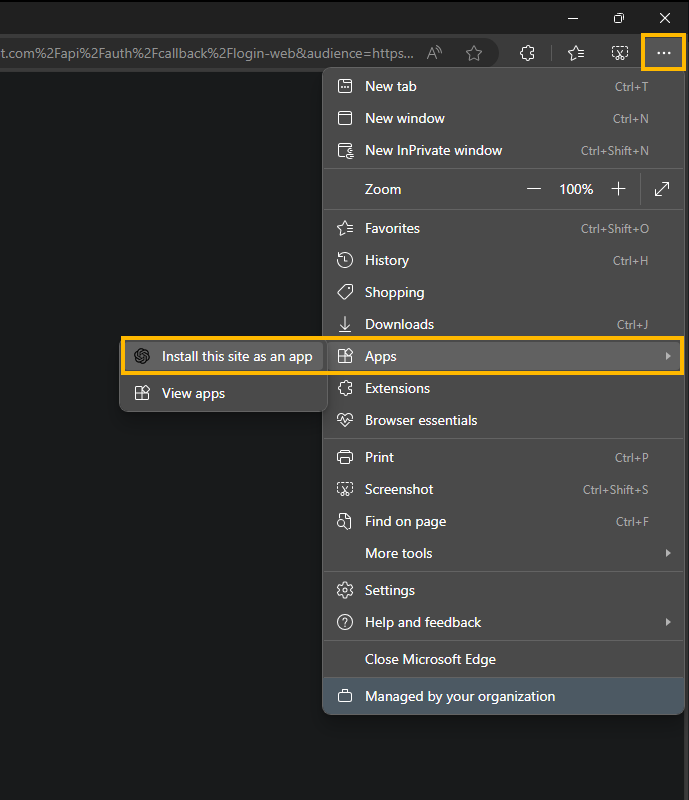Open a New InPrivate window
The image size is (689, 800).
pos(503,151)
